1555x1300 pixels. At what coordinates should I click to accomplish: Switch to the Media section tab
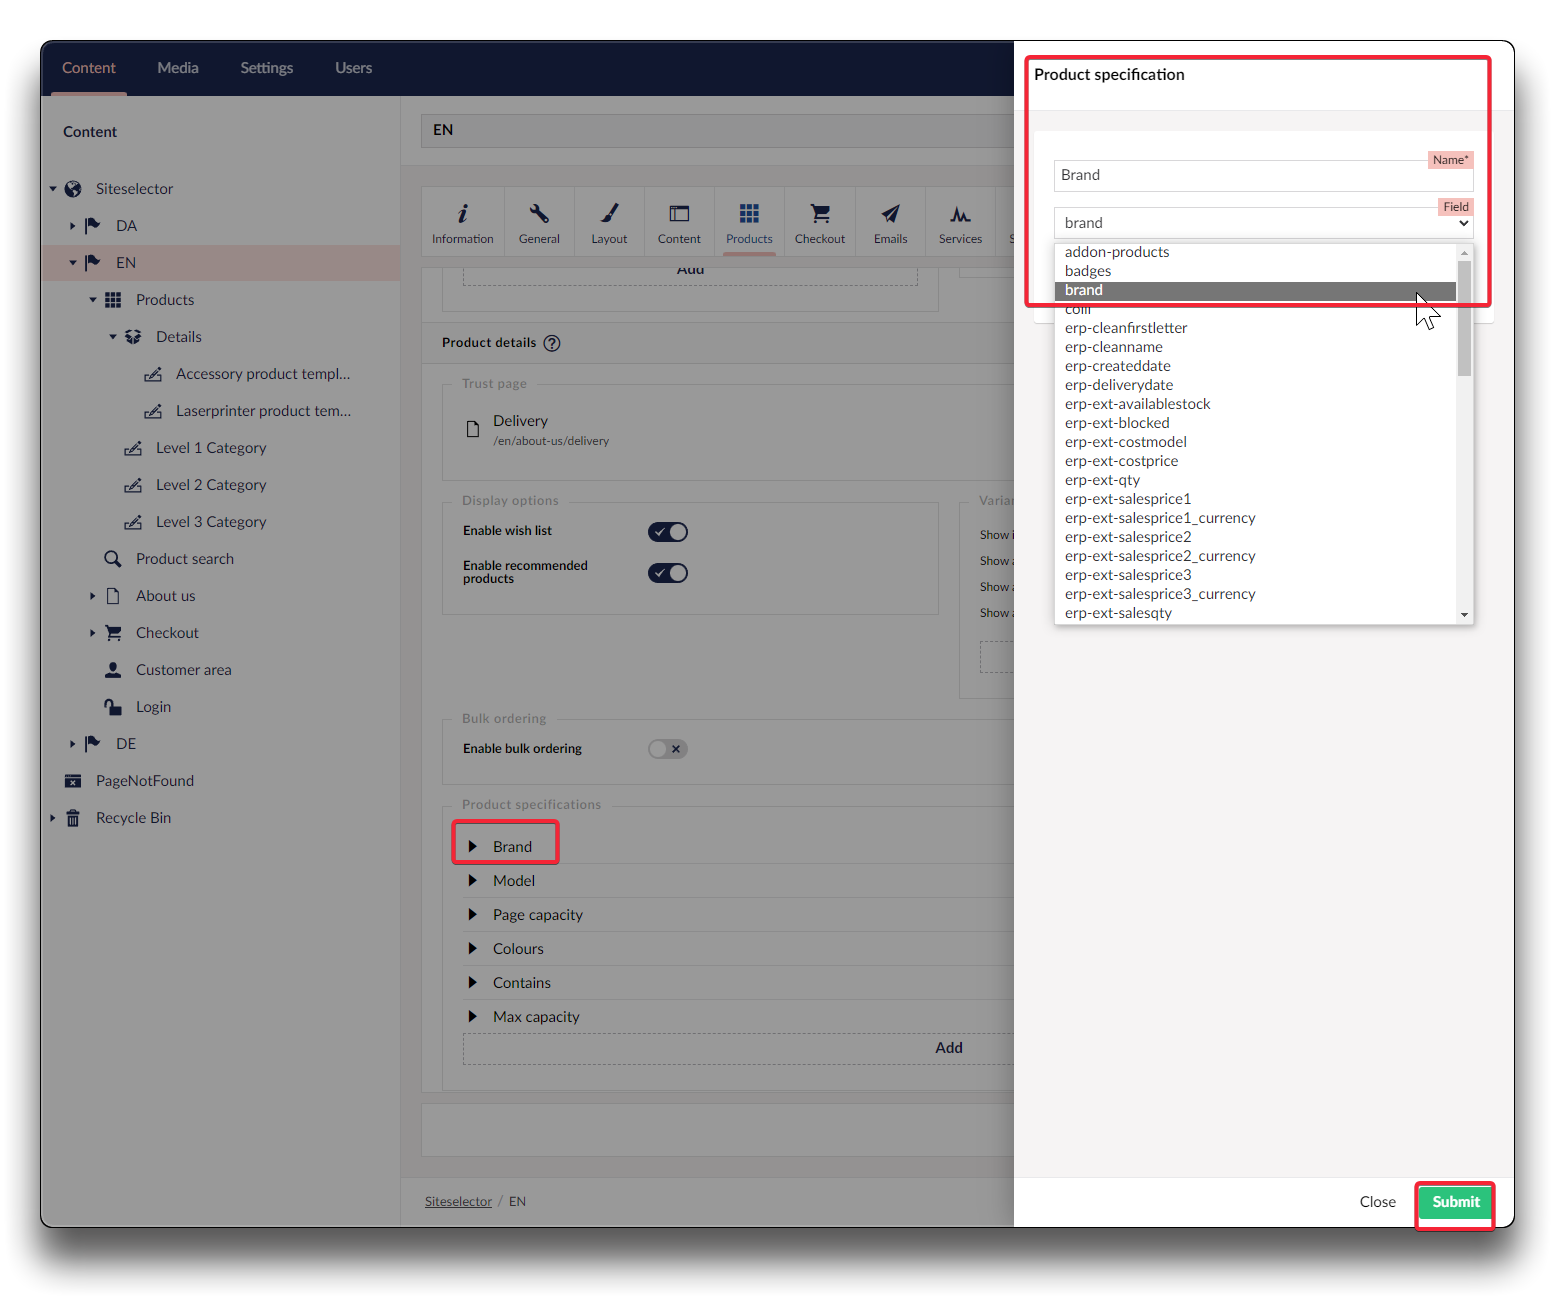pos(178,68)
